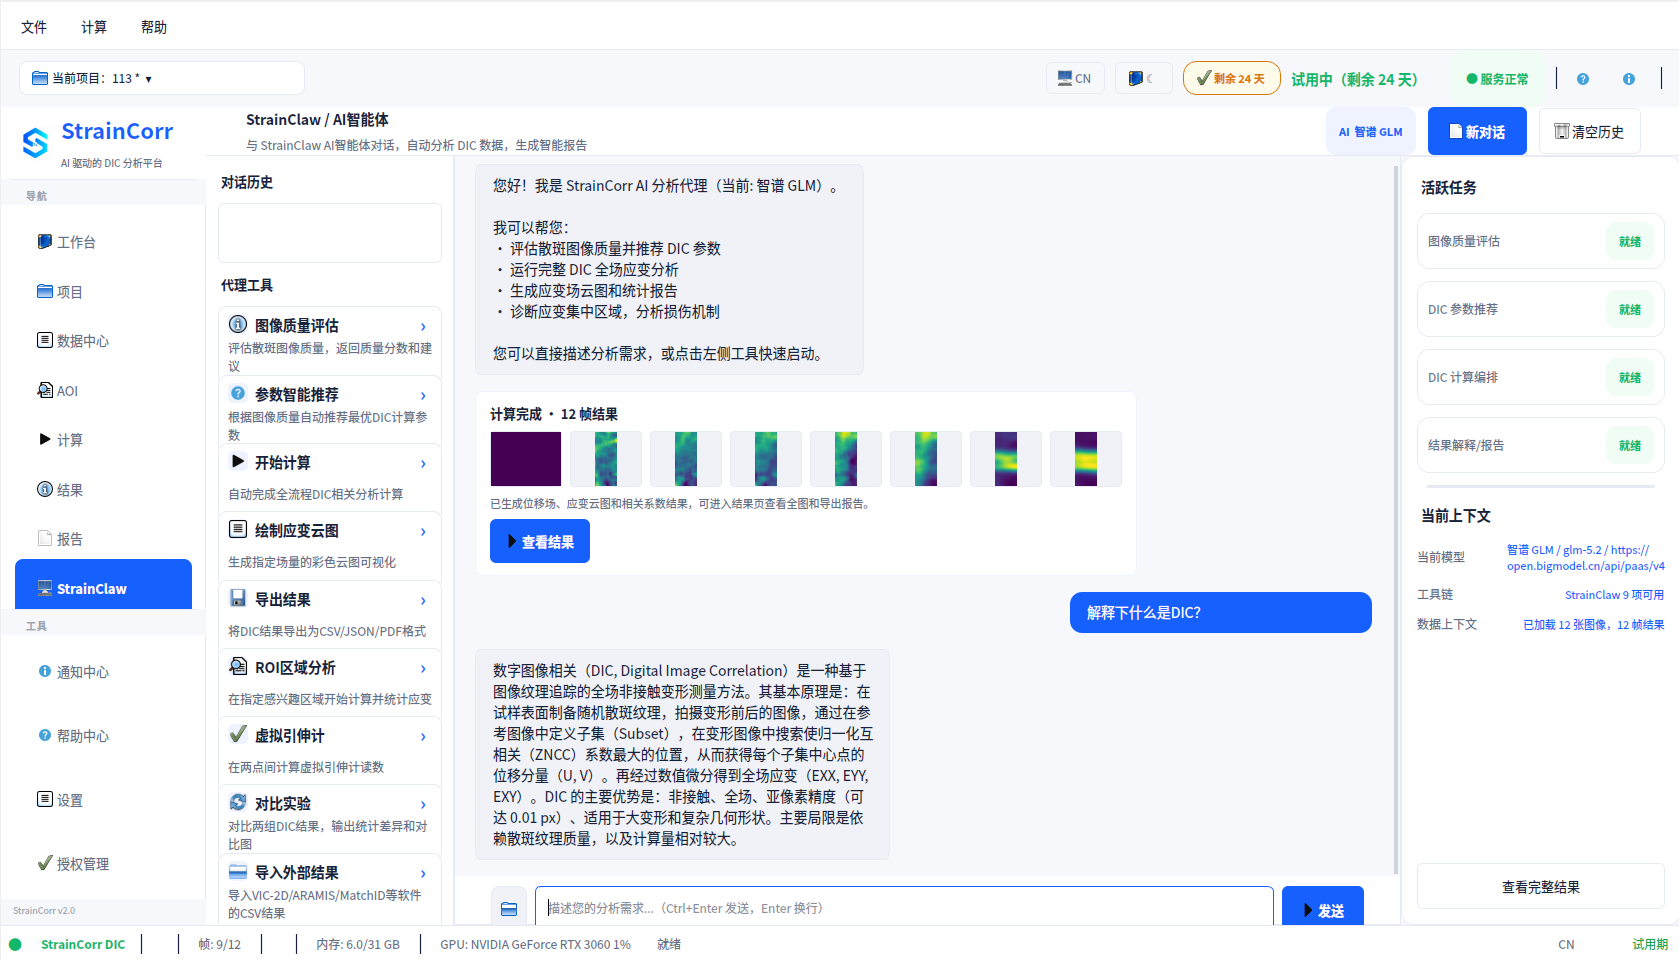Expand 绘制应变云图 chevron arrow

423,532
